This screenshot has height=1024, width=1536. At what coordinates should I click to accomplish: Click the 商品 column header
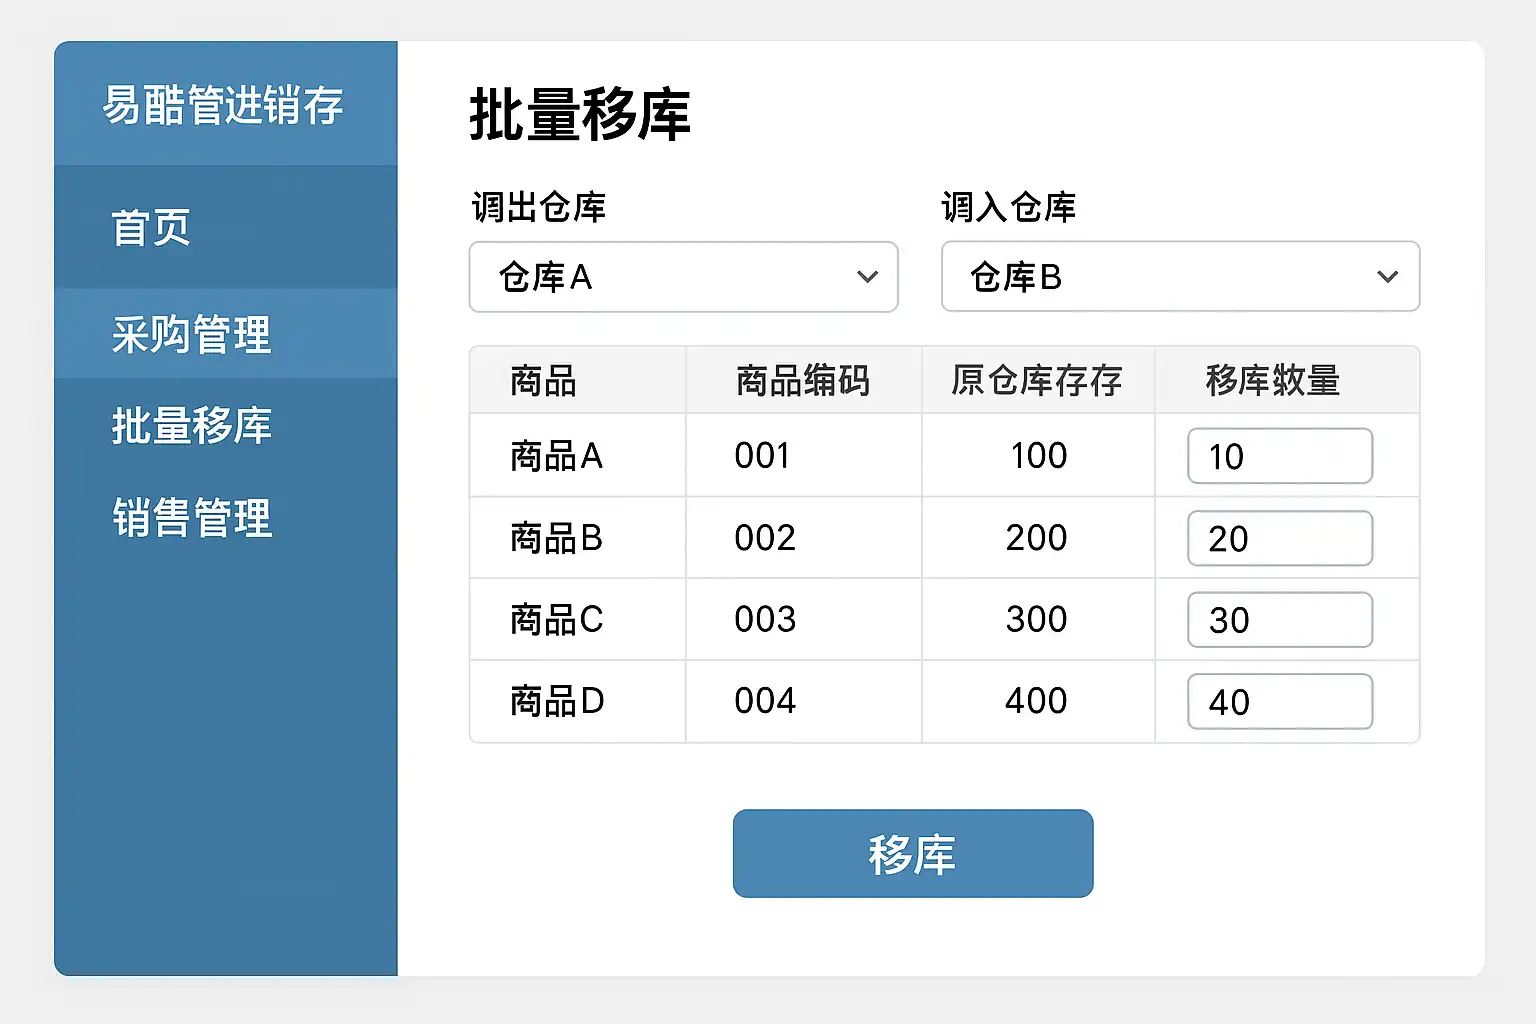pos(543,381)
